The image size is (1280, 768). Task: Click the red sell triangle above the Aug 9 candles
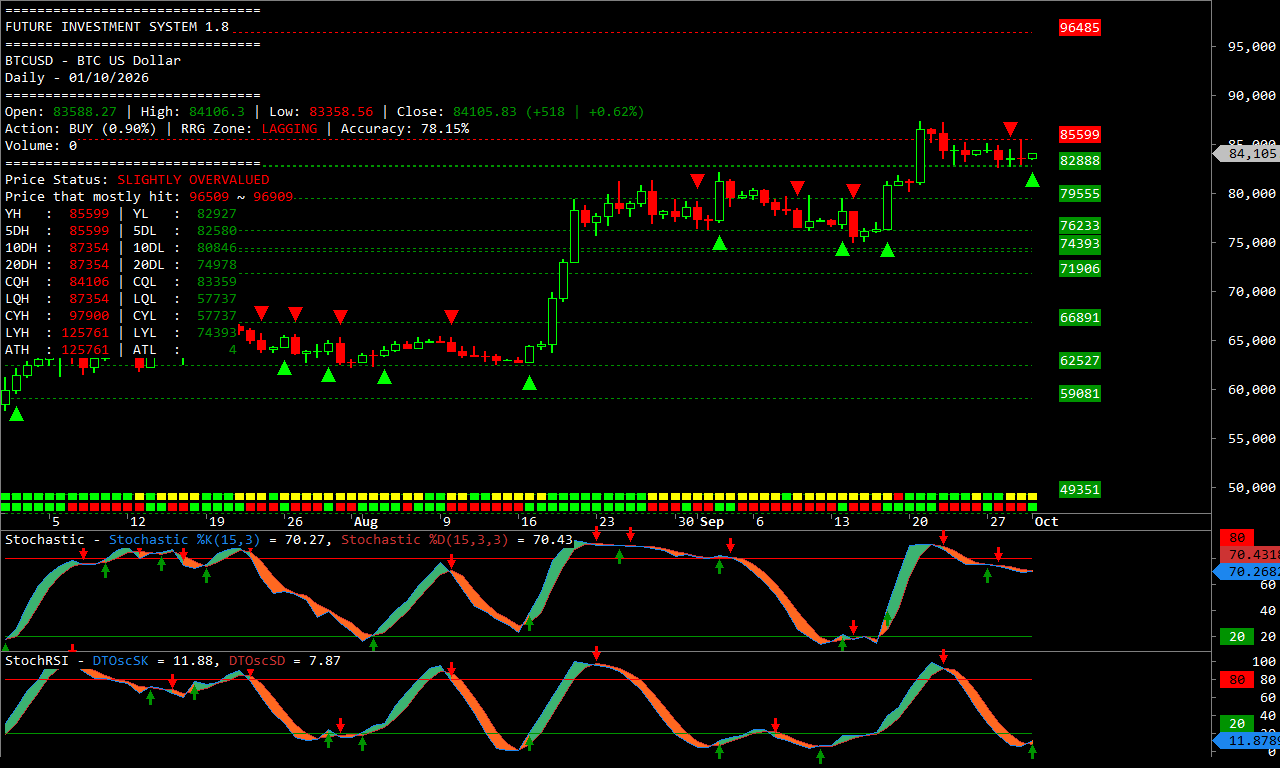tap(451, 317)
